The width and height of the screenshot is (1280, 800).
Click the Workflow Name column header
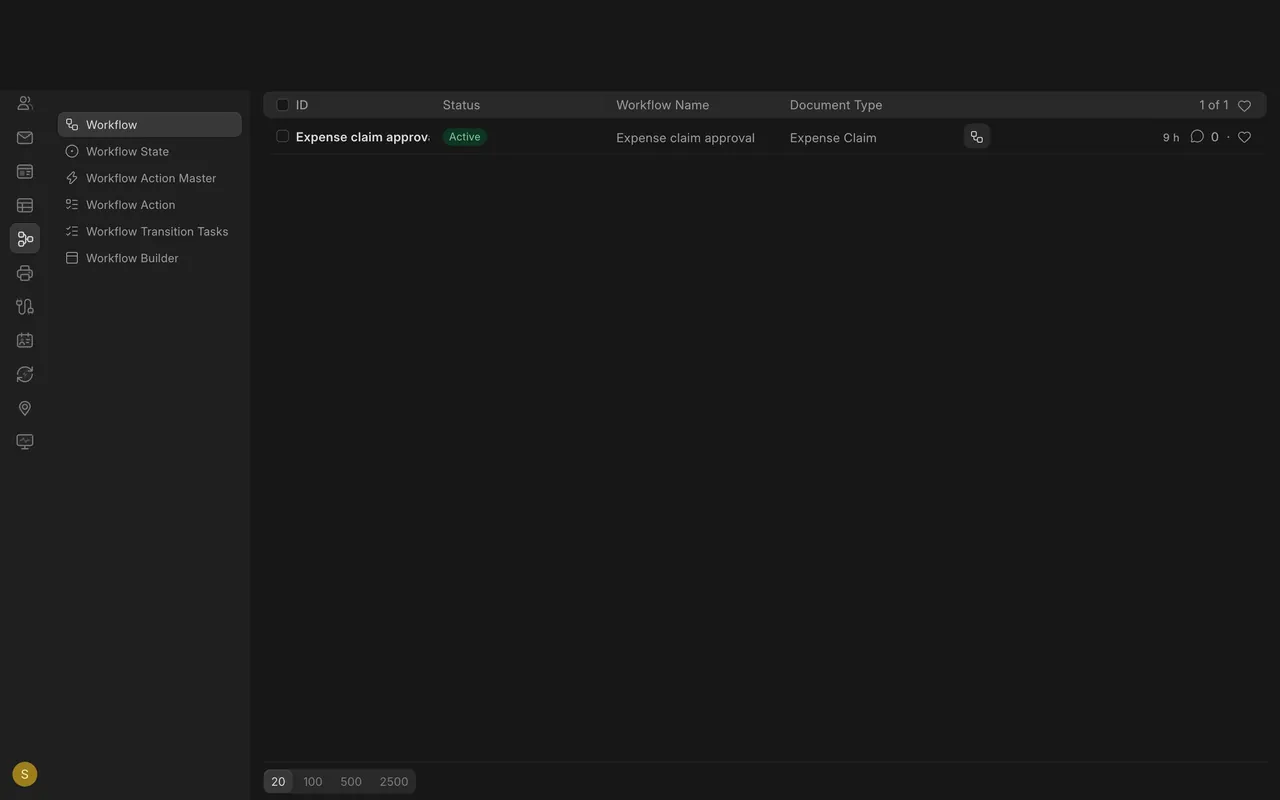[662, 105]
